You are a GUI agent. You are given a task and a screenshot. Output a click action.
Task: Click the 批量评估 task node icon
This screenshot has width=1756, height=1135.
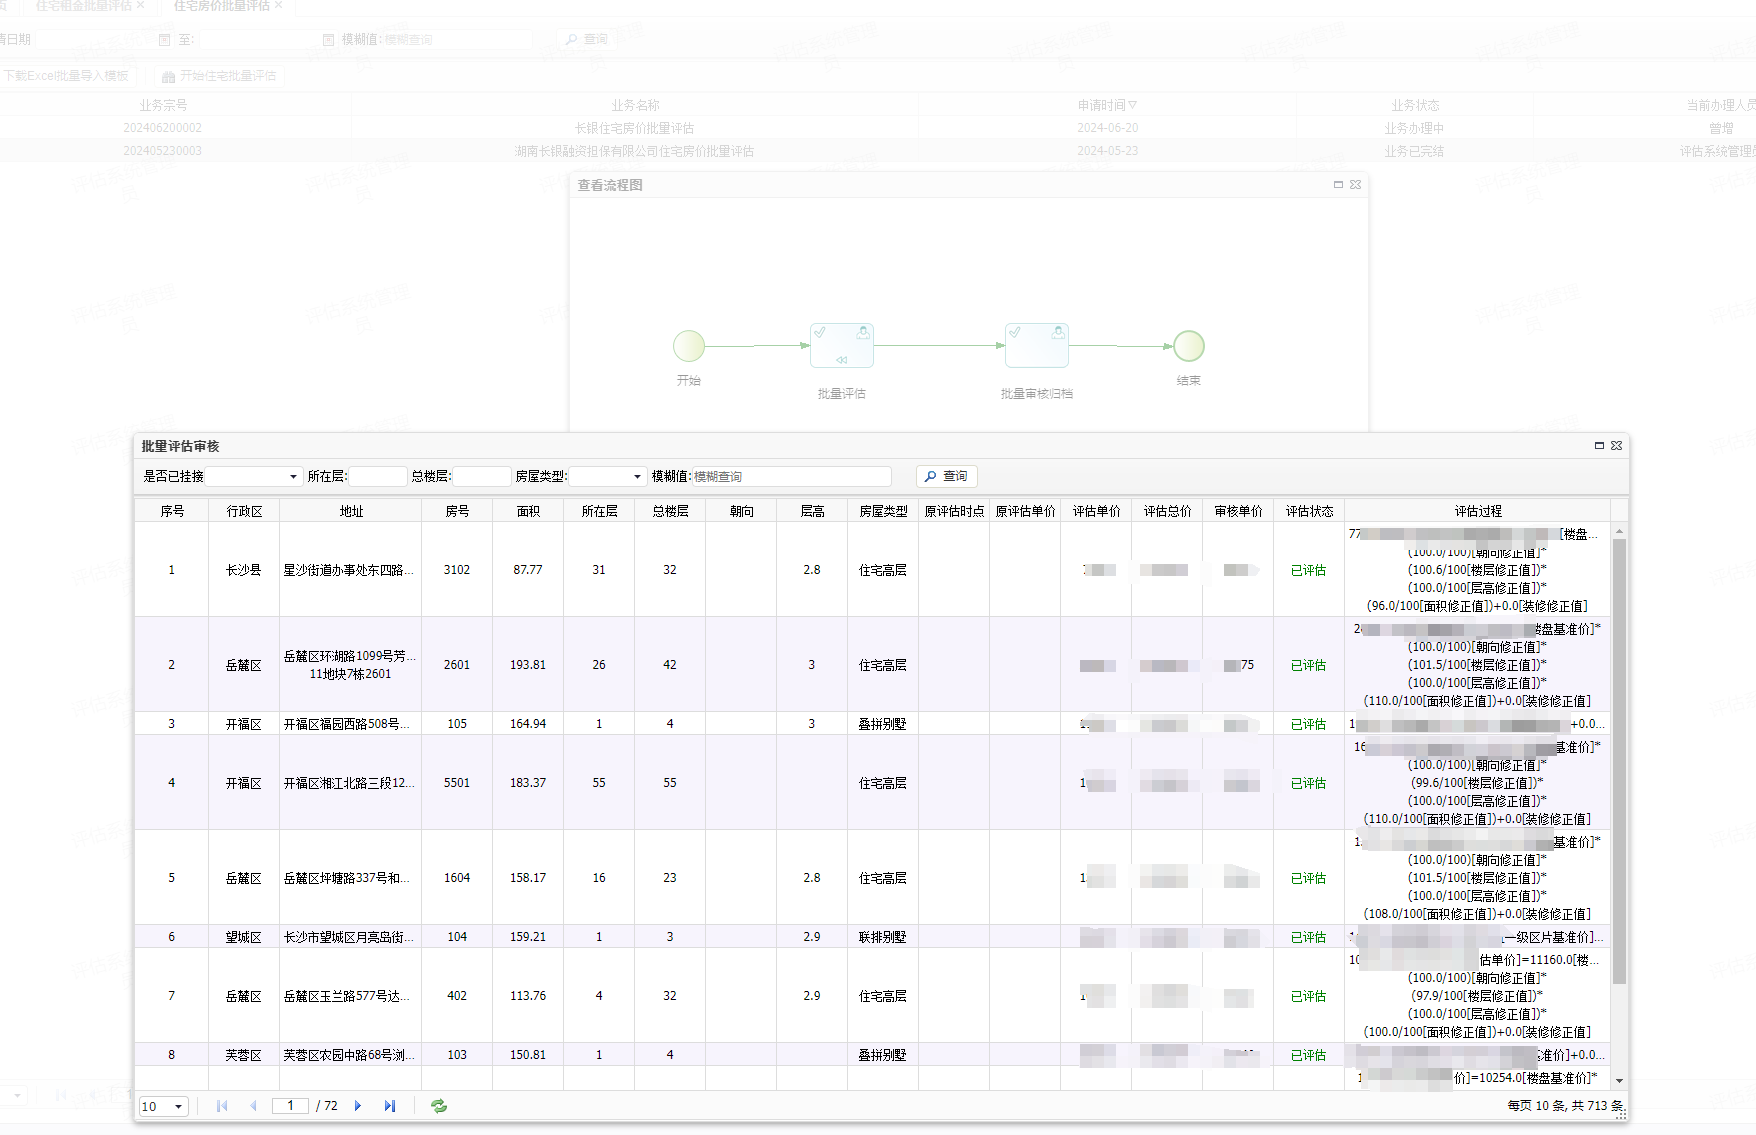(842, 346)
